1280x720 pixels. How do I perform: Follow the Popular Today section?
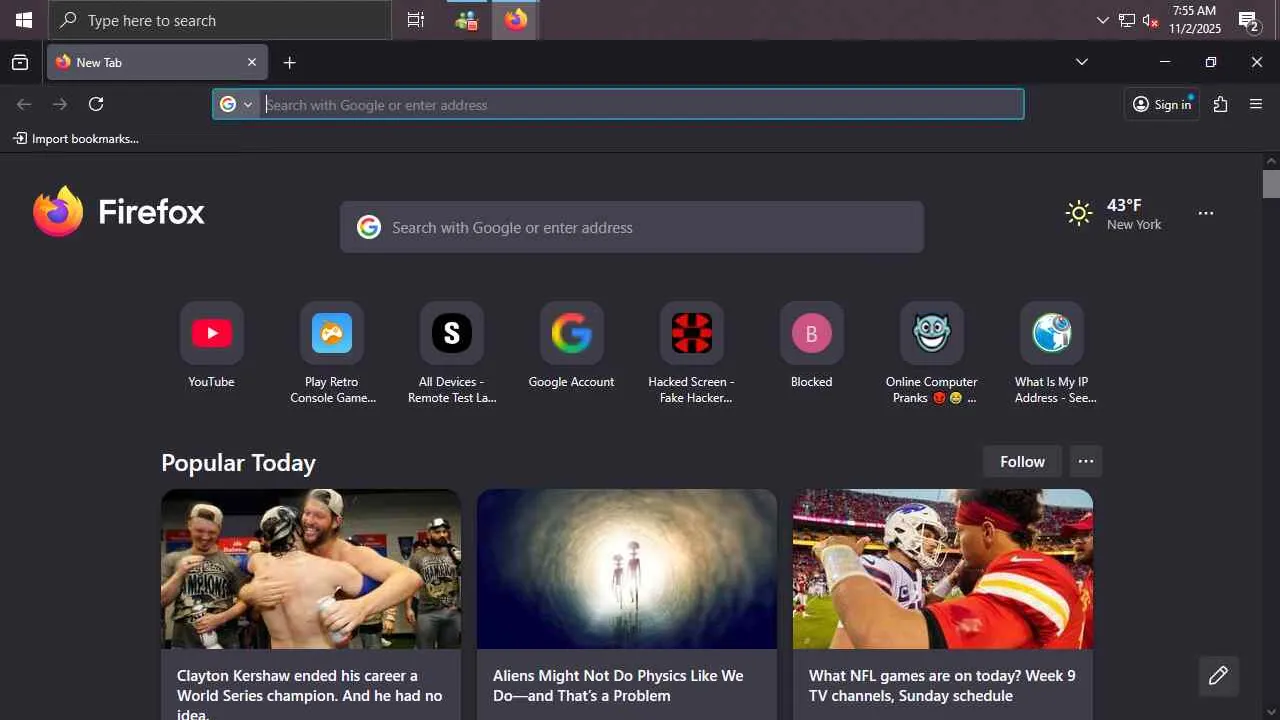[1022, 462]
